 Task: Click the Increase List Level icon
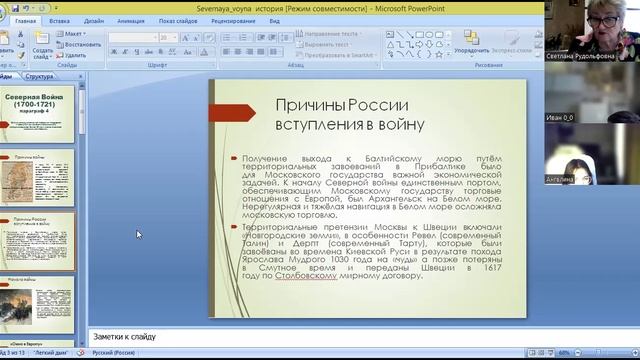click(272, 38)
